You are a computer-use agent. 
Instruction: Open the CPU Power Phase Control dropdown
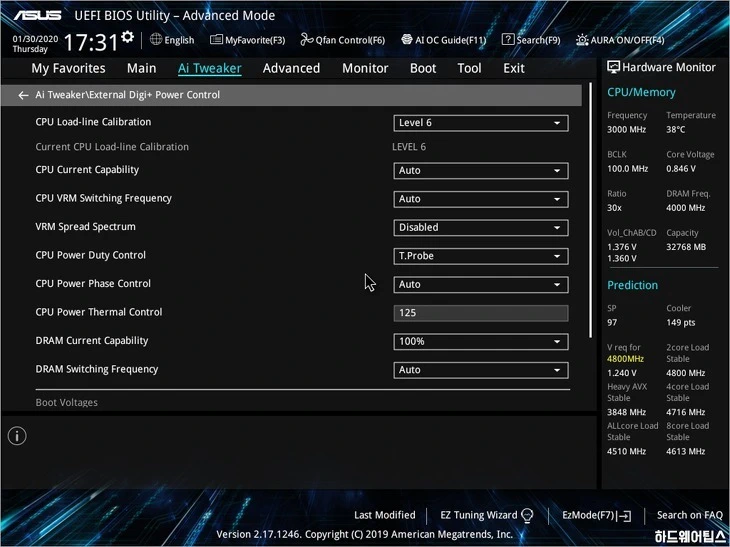point(480,284)
